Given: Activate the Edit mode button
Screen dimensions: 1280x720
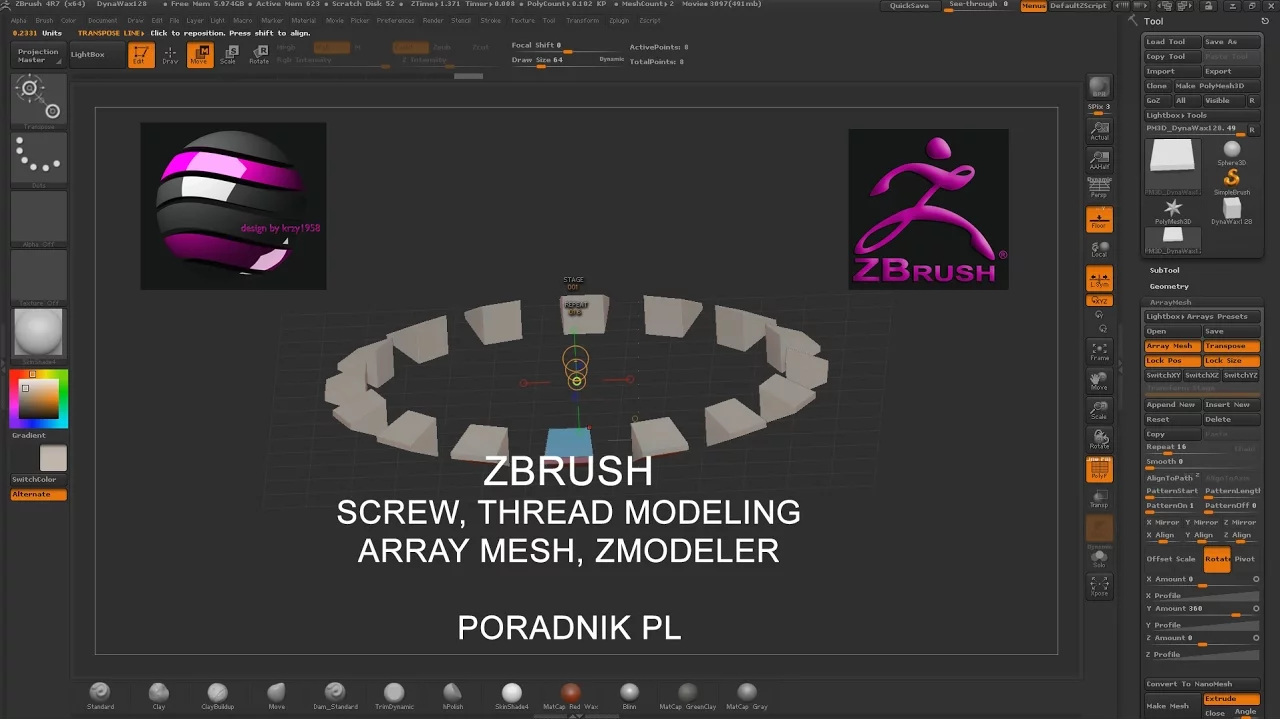Looking at the screenshot, I should tap(141, 55).
